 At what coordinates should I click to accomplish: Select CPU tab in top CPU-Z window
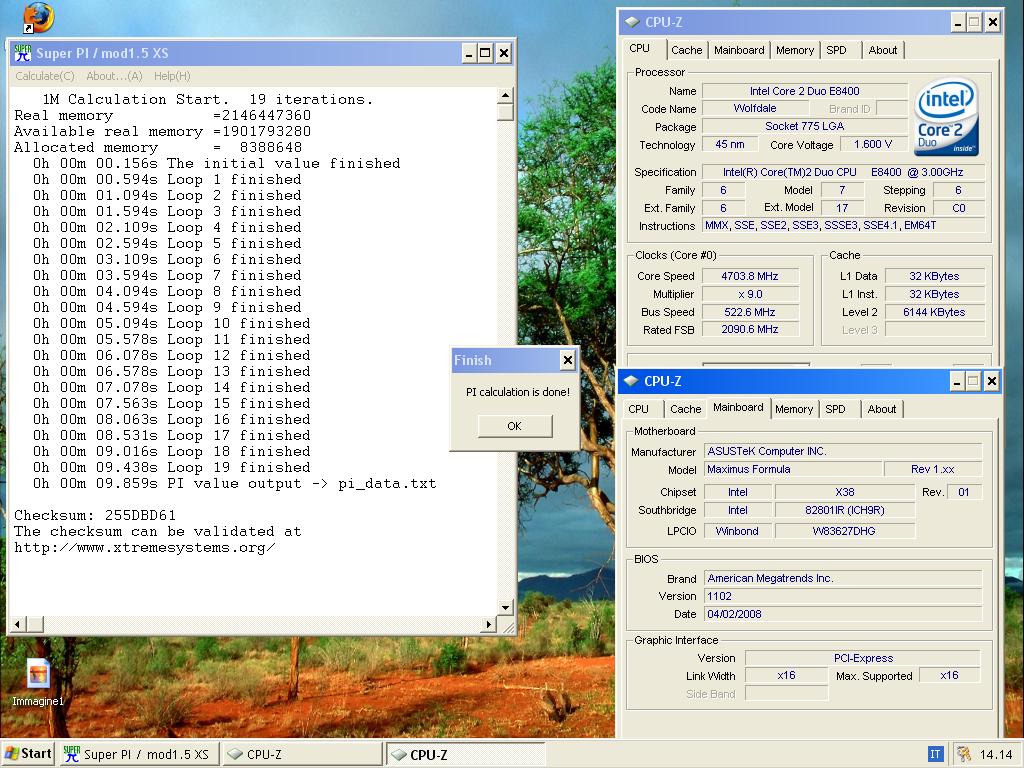click(639, 48)
